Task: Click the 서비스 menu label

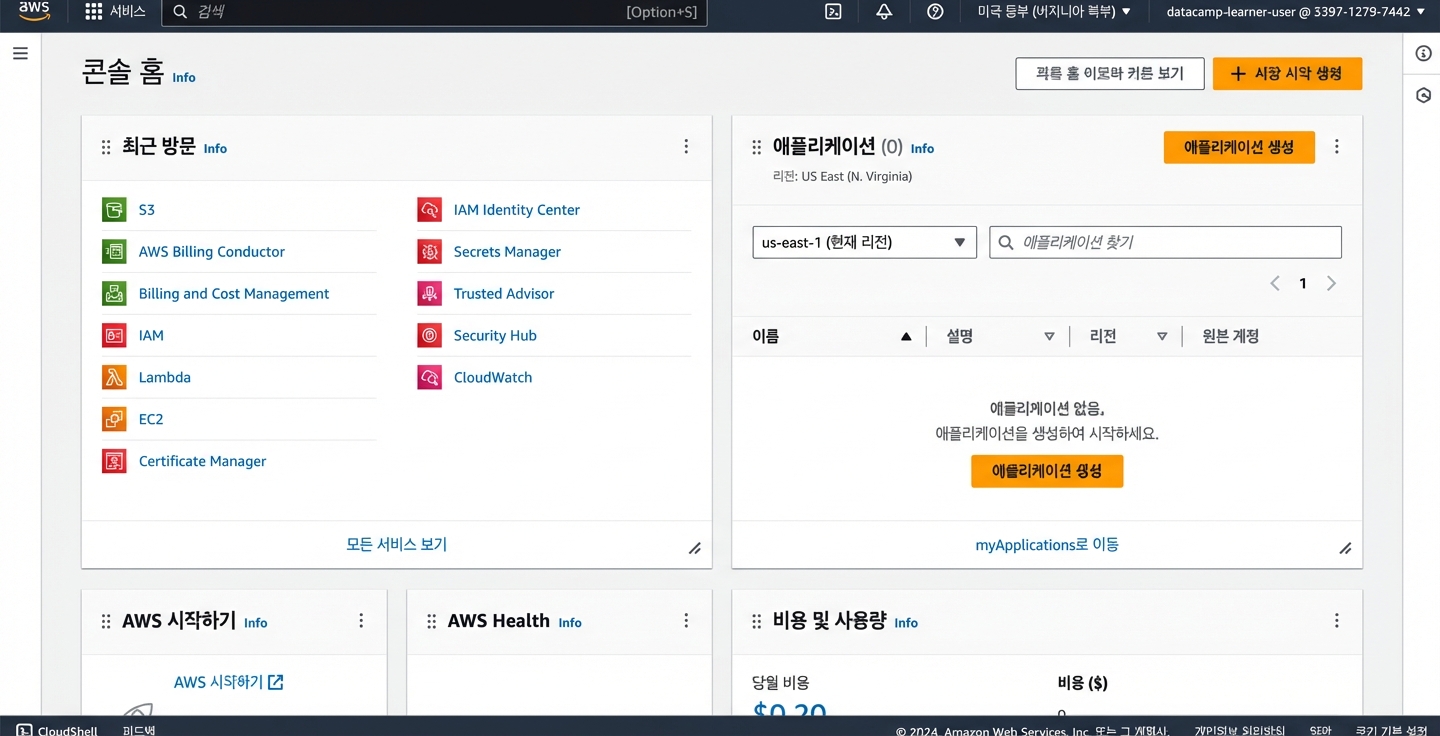Action: tap(127, 12)
